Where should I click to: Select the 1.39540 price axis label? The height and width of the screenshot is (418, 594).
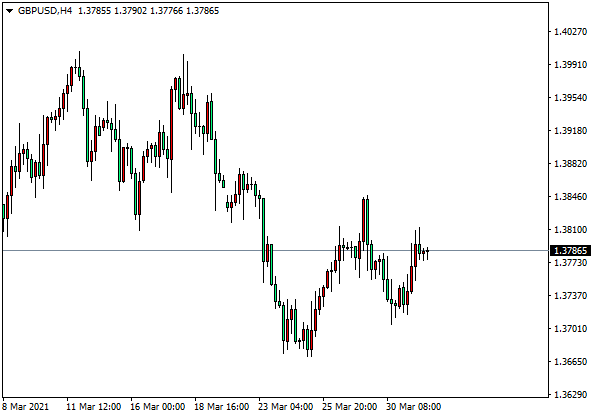click(x=570, y=98)
